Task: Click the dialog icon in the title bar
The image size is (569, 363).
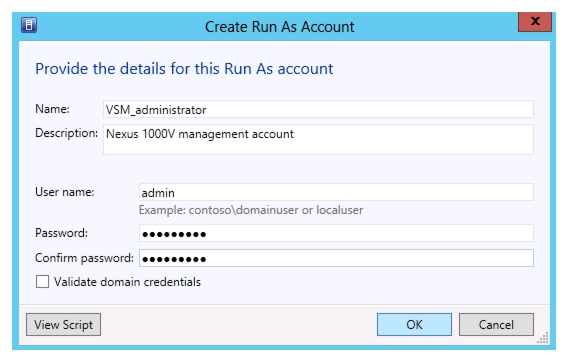Action: click(x=29, y=26)
